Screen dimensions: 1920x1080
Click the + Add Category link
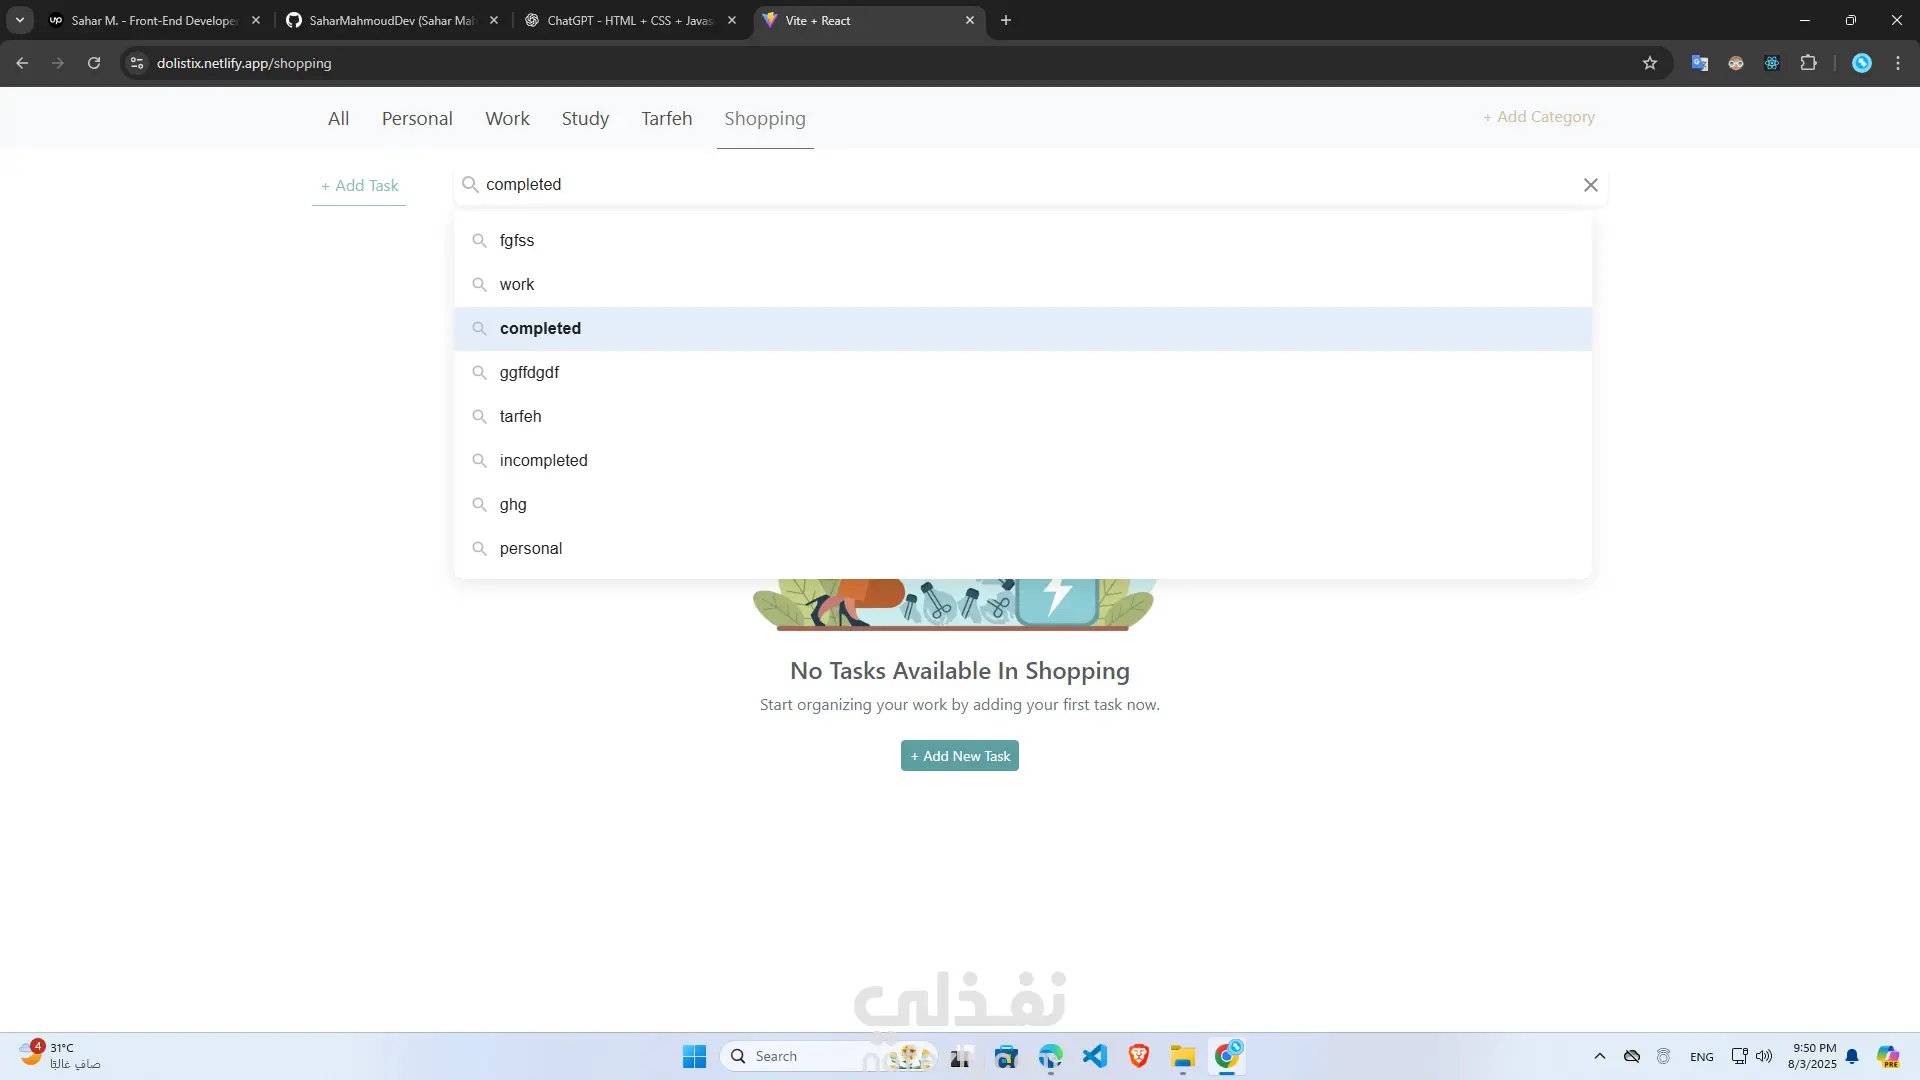1538,117
